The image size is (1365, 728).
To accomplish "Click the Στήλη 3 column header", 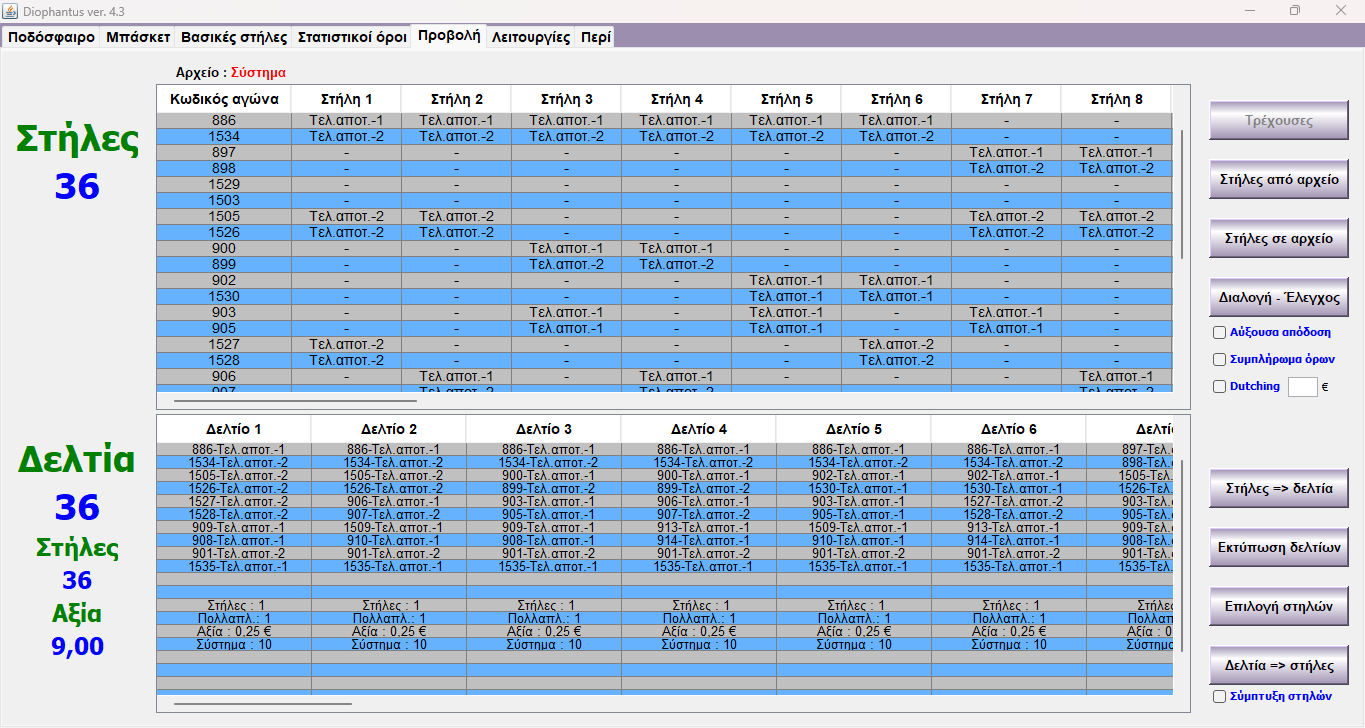I will click(x=567, y=99).
